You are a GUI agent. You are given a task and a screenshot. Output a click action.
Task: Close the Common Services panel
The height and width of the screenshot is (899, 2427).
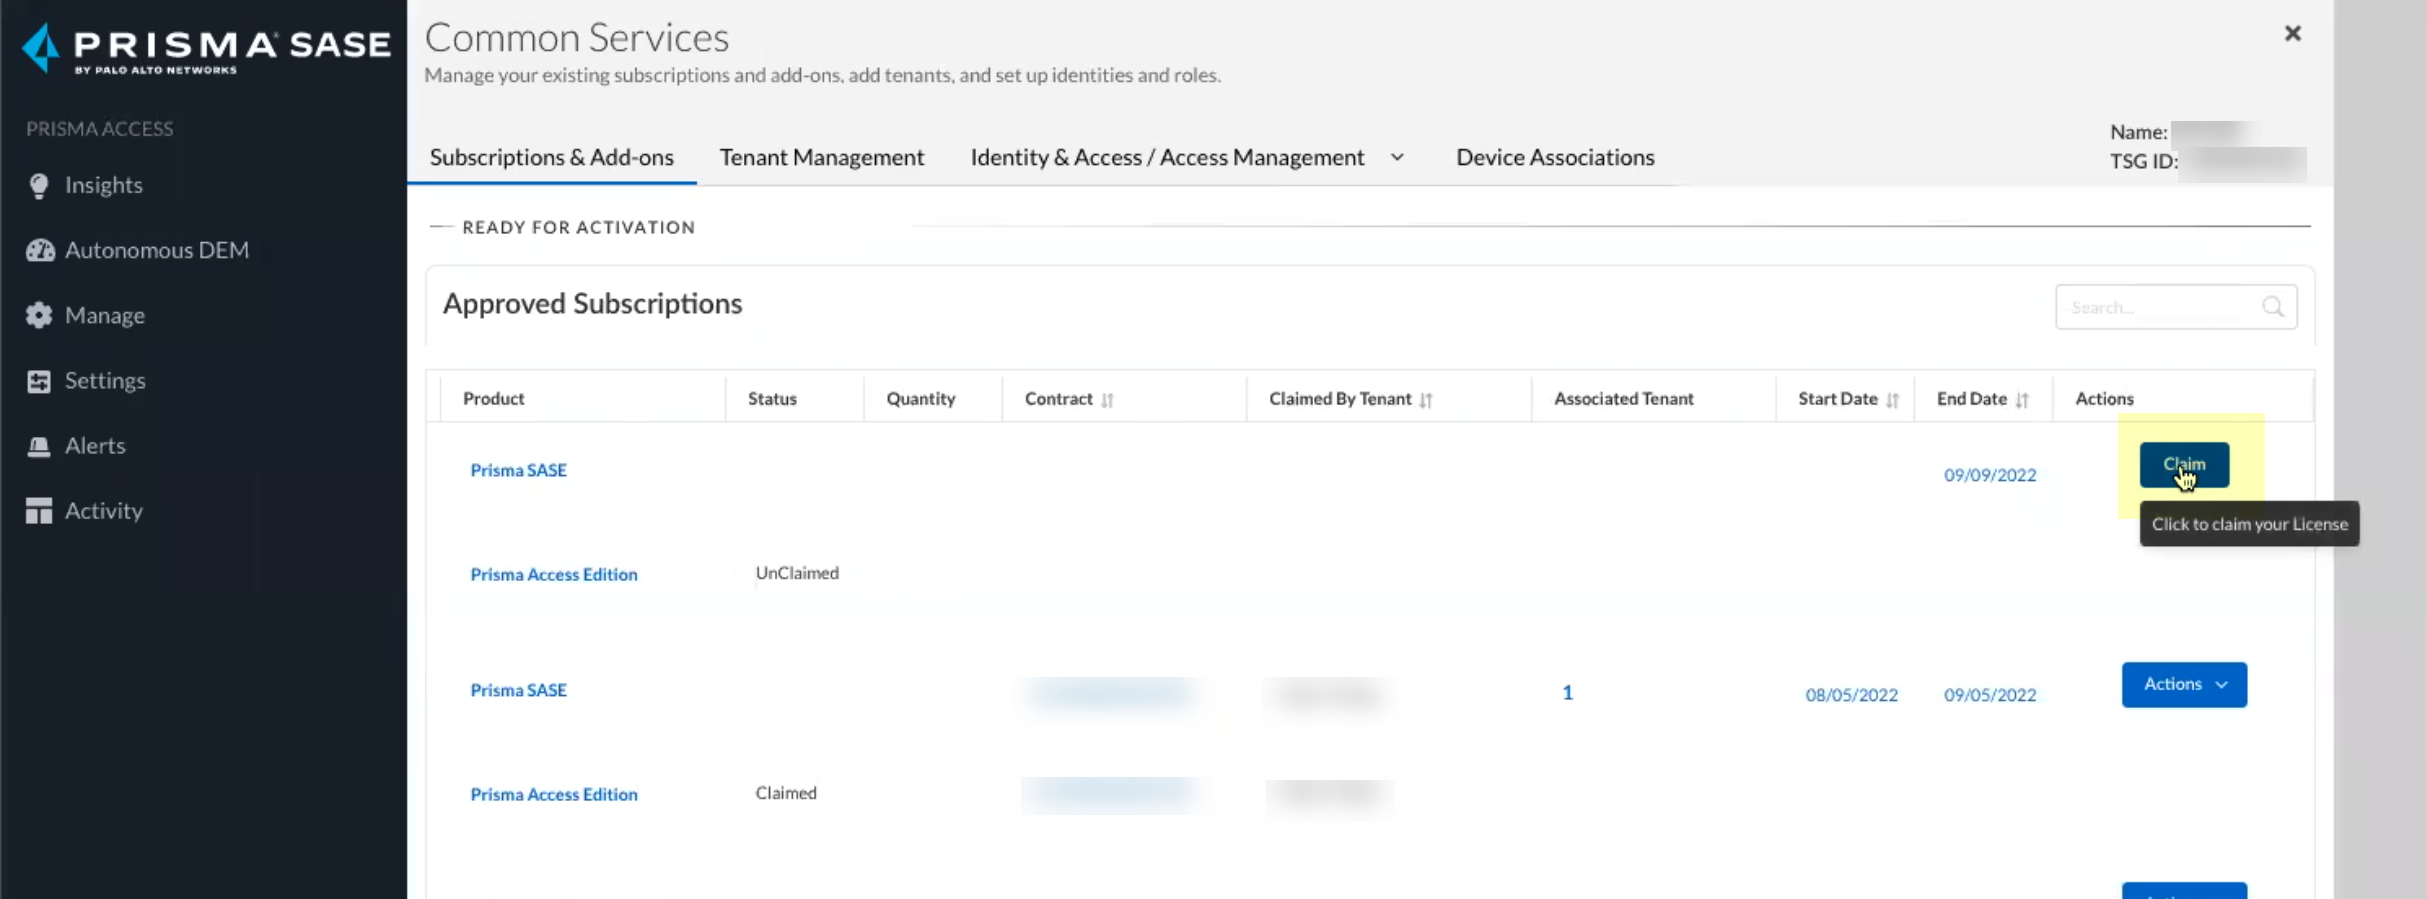pos(2292,34)
